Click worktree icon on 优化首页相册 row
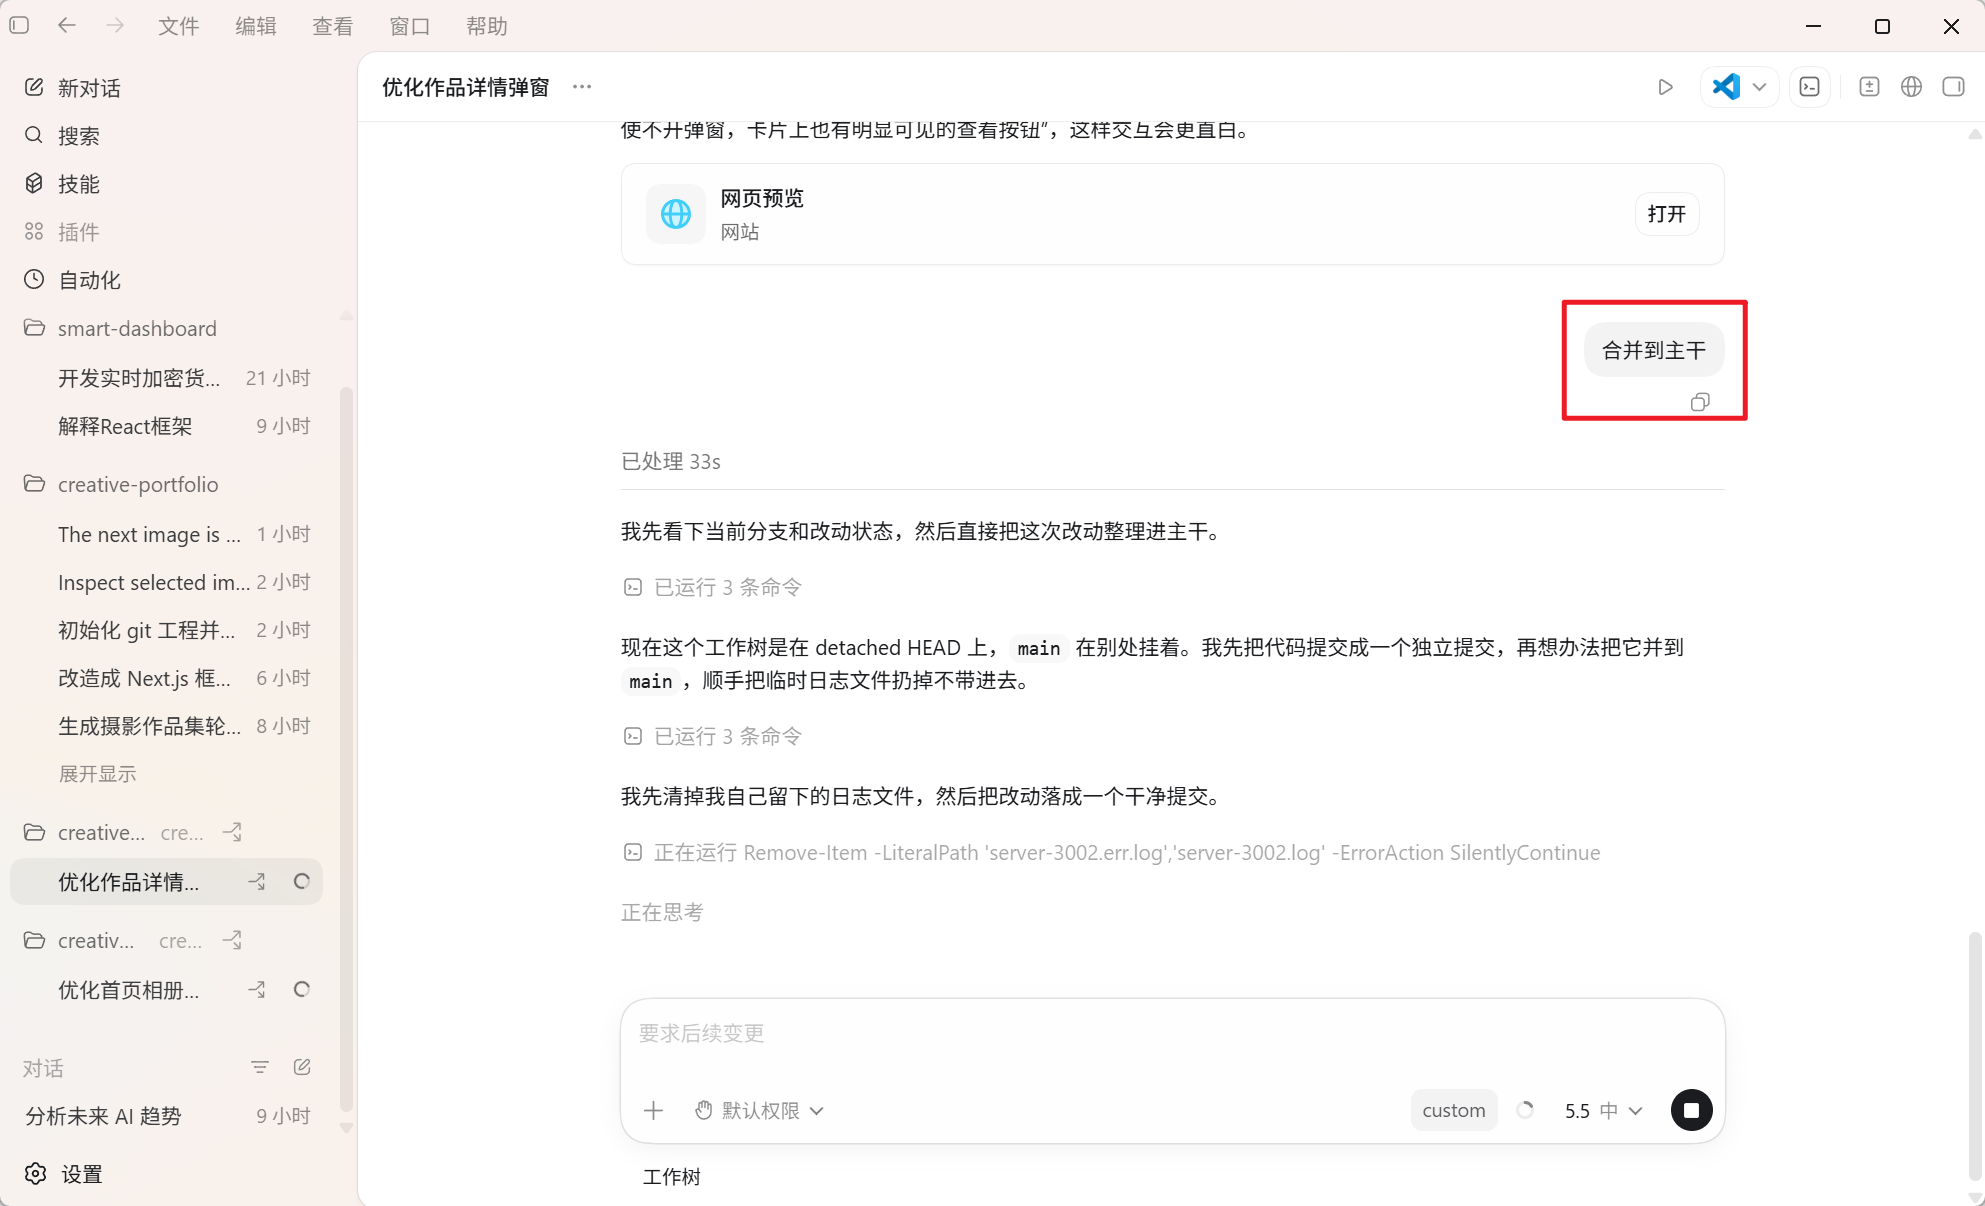1985x1206 pixels. [x=257, y=990]
